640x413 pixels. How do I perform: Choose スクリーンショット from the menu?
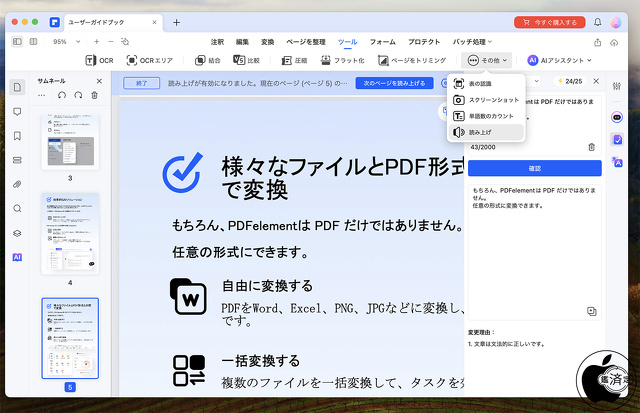486,100
